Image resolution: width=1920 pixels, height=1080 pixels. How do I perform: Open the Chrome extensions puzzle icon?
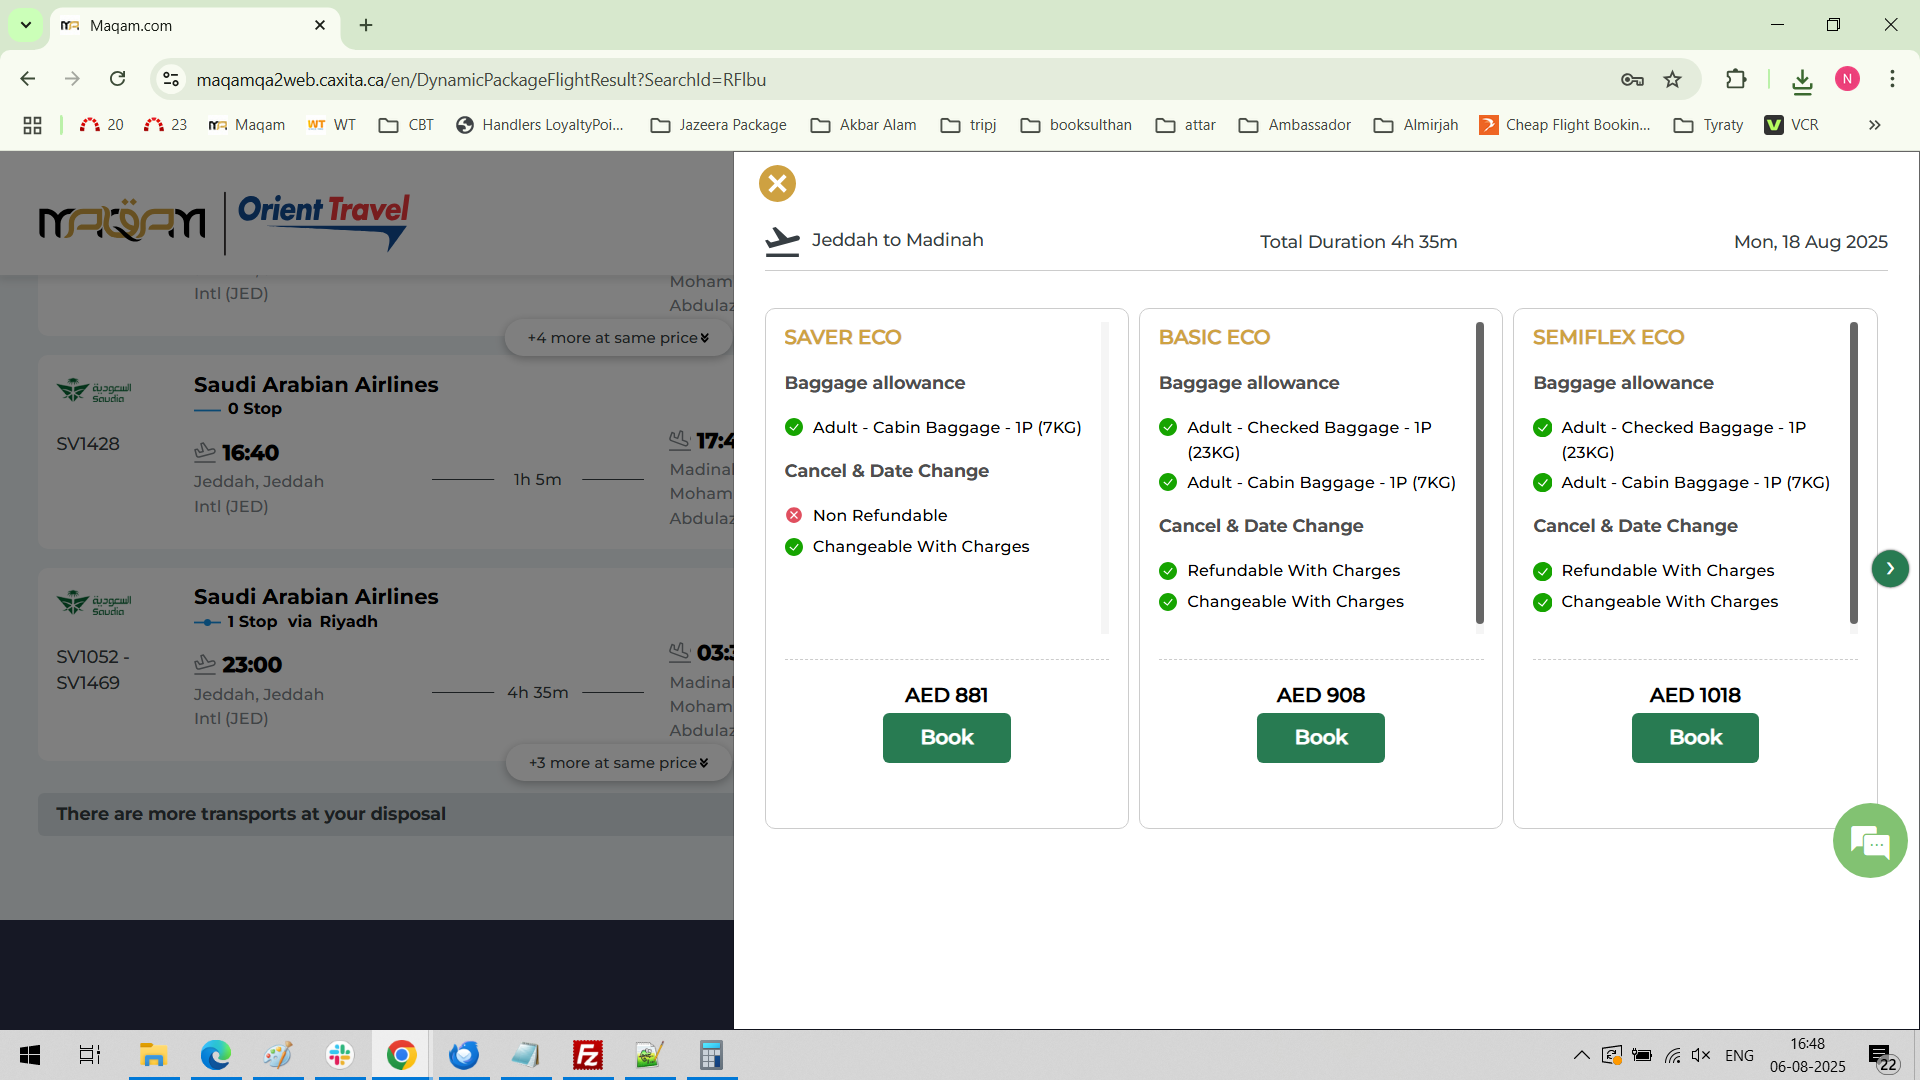pyautogui.click(x=1736, y=80)
